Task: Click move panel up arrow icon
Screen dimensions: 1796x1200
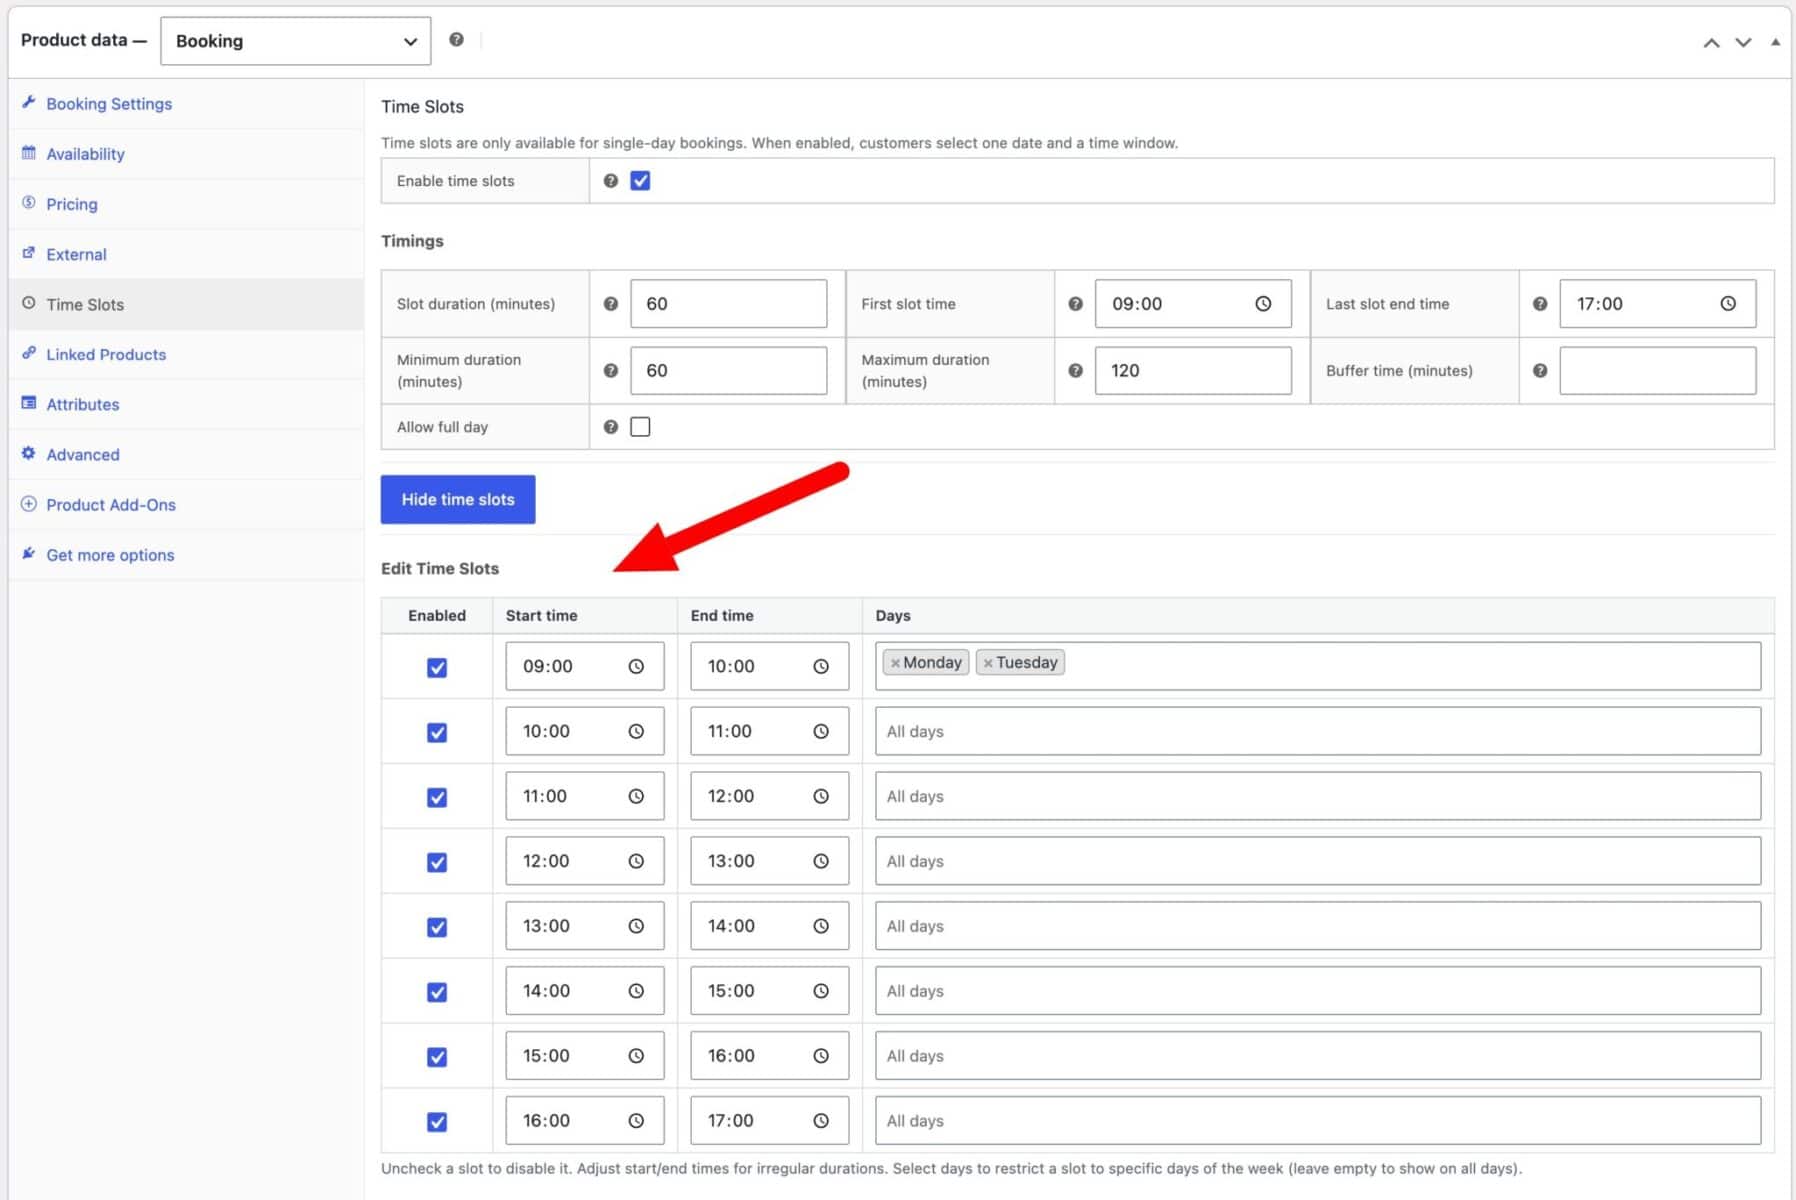Action: pyautogui.click(x=1712, y=42)
